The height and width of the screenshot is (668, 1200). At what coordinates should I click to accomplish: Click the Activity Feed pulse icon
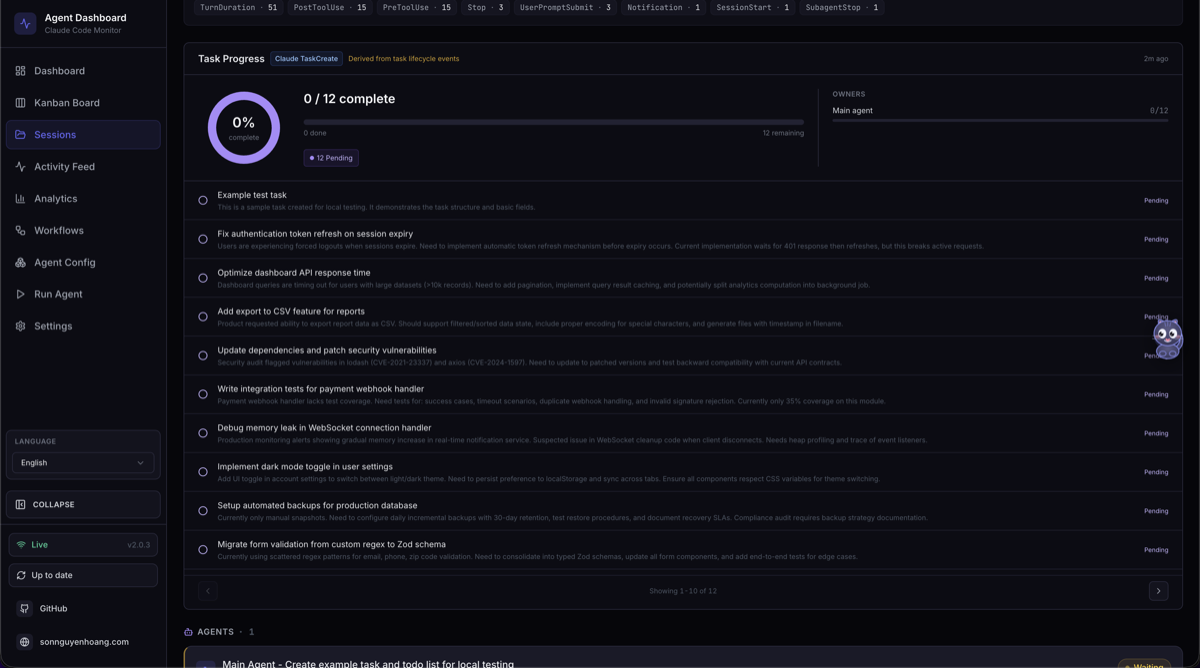(x=20, y=167)
